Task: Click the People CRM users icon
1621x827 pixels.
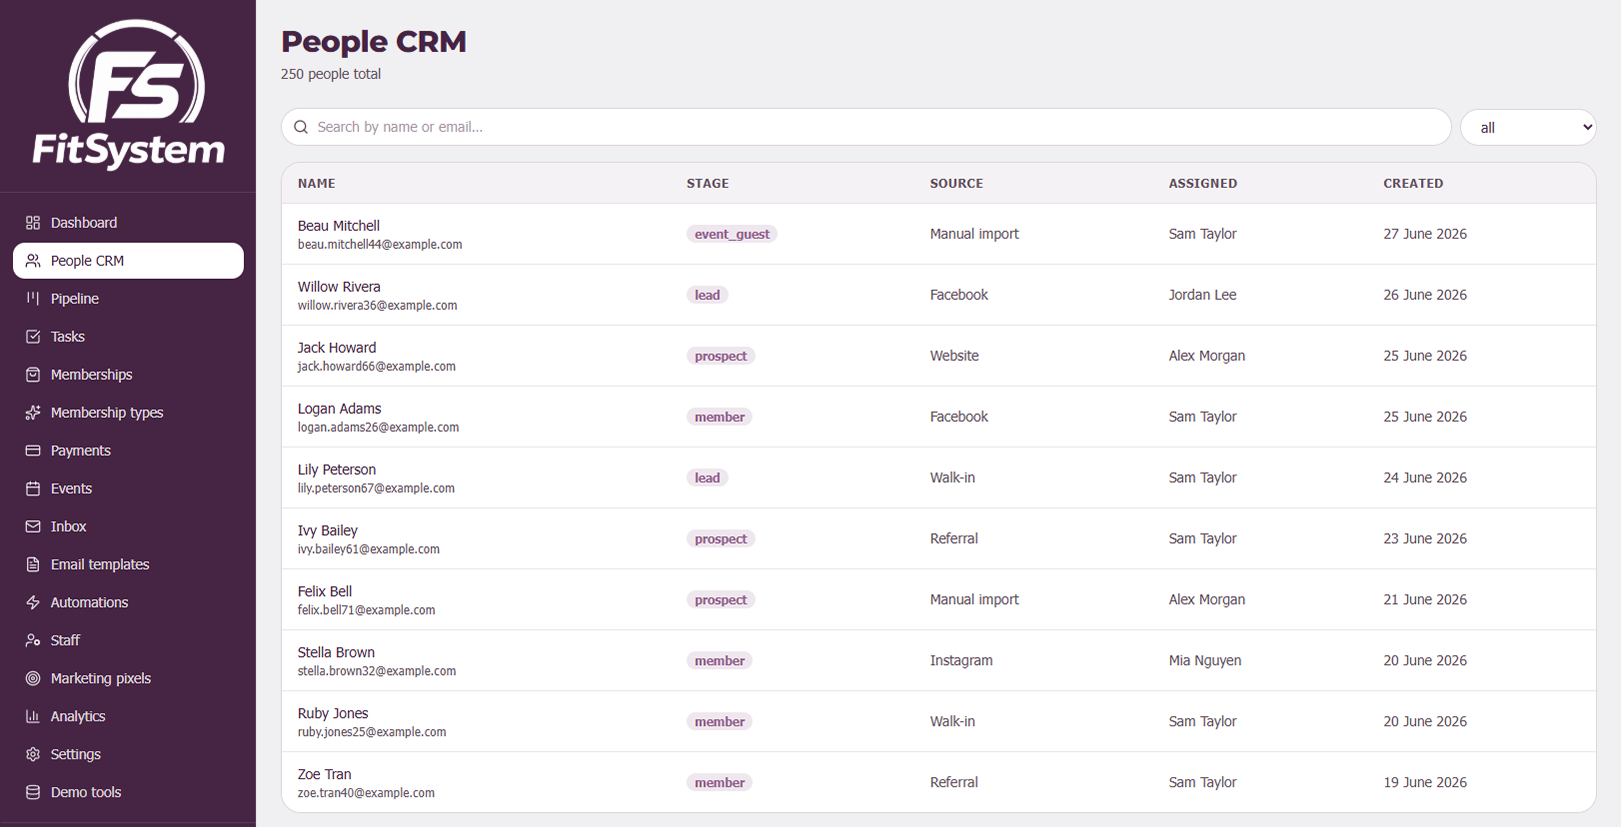Action: pyautogui.click(x=33, y=261)
